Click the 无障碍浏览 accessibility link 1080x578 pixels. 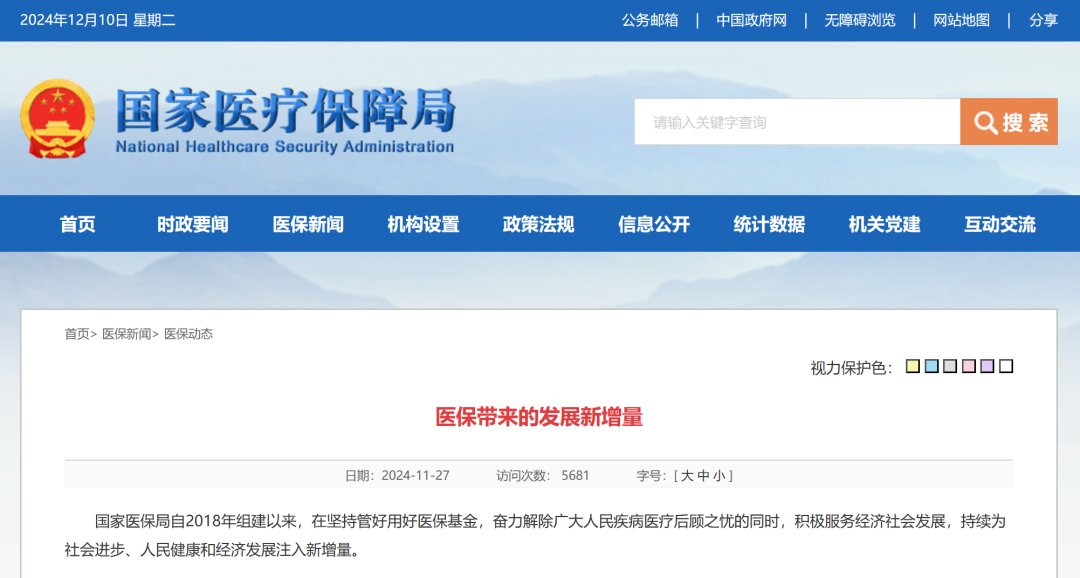coord(860,20)
